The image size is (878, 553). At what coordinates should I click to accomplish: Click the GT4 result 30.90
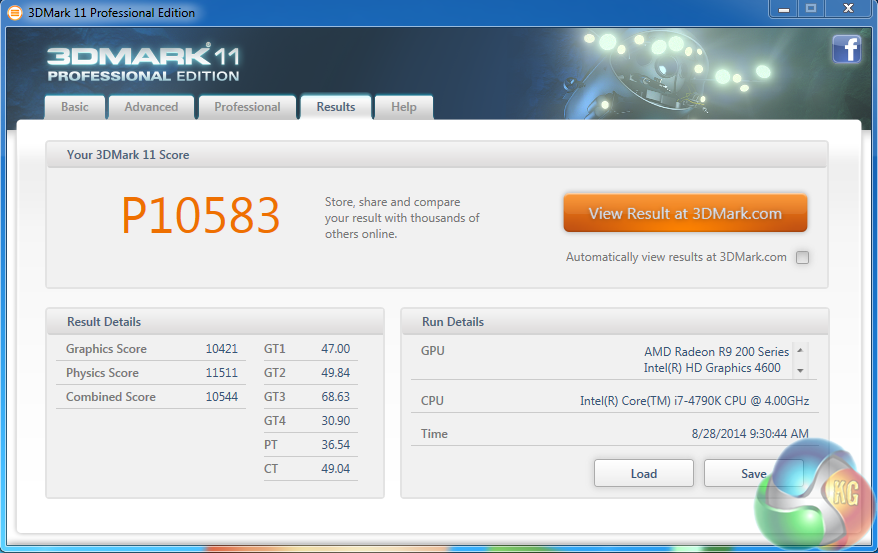click(335, 421)
